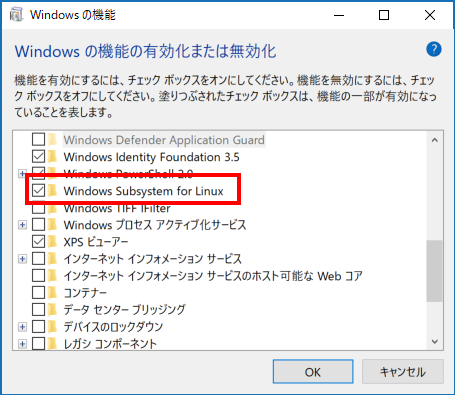Screen dimensions: 455x395
Task: Click scrollbar up arrow in features list
Action: (x=435, y=140)
